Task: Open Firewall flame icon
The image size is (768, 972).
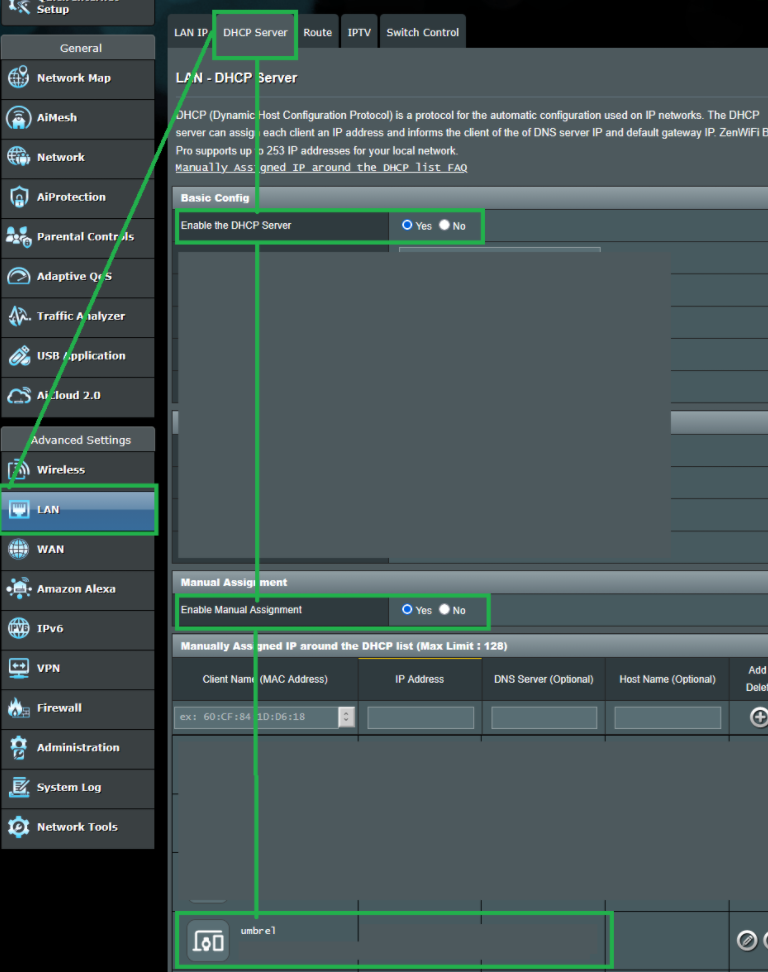Action: 19,707
